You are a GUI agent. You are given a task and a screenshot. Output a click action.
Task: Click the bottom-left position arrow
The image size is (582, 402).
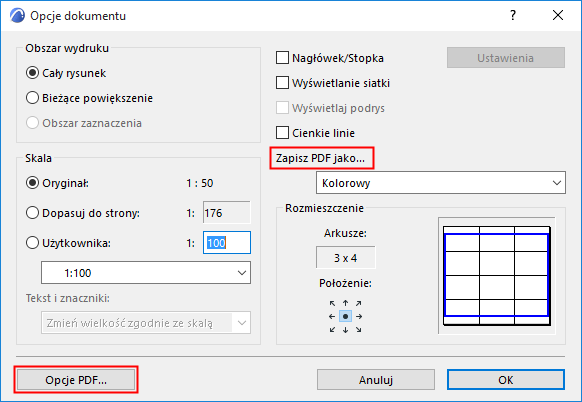tap(332, 330)
